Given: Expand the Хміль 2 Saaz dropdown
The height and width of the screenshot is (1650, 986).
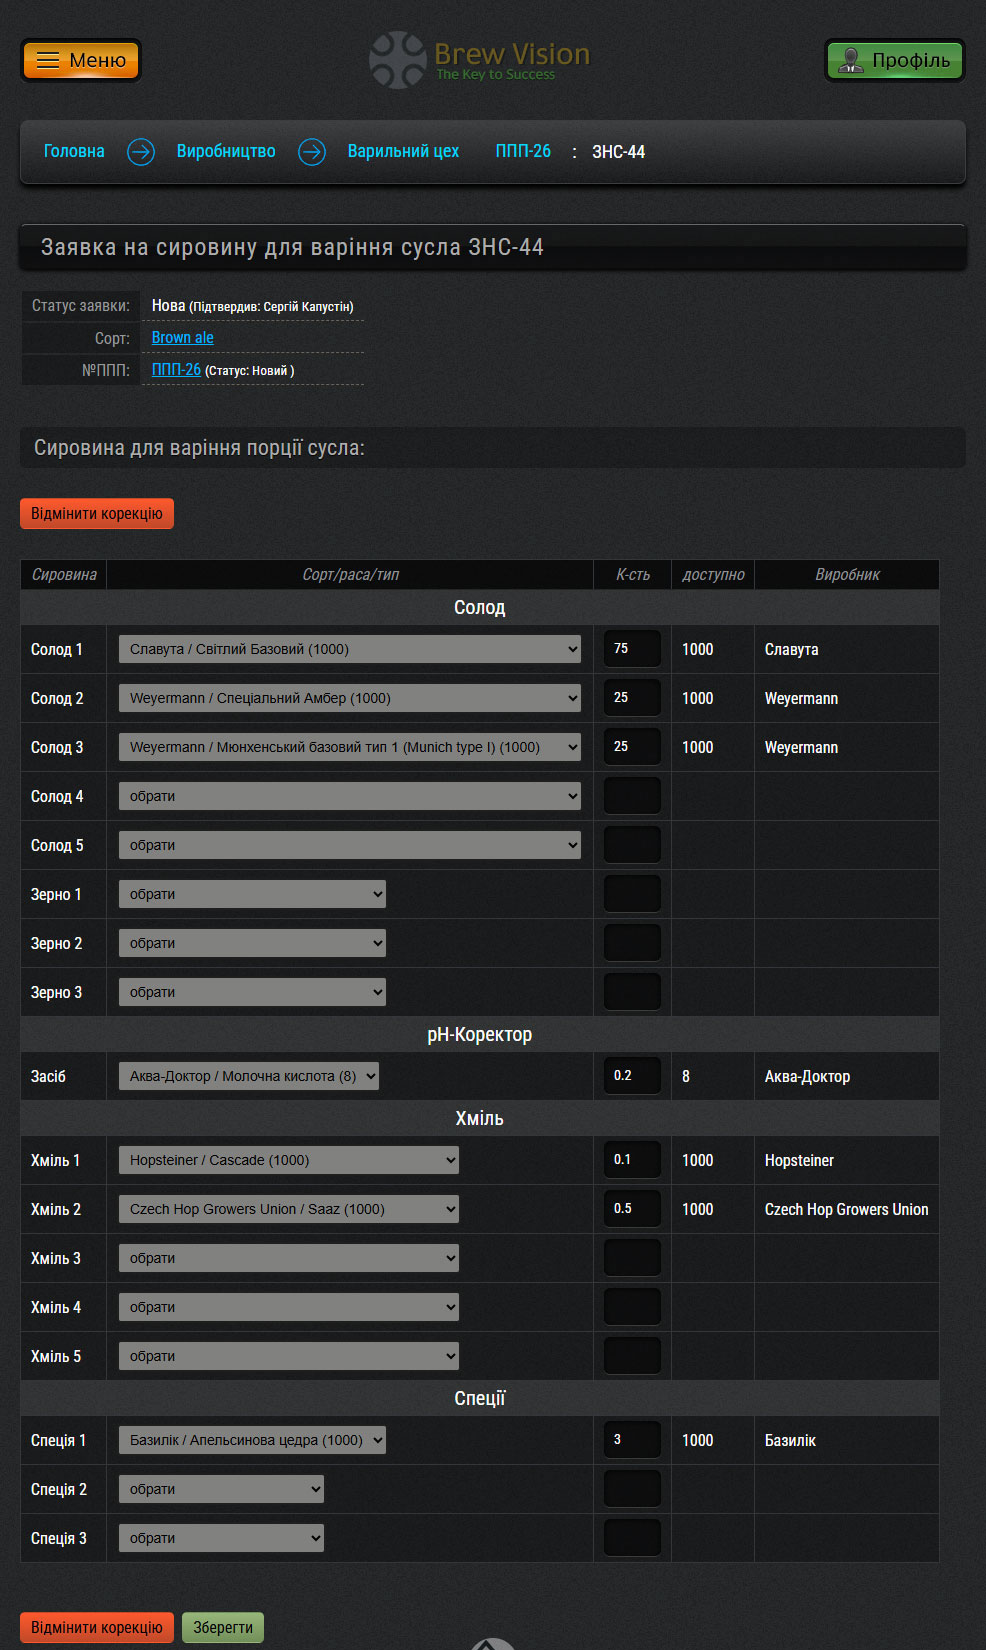Looking at the screenshot, I should click(288, 1209).
